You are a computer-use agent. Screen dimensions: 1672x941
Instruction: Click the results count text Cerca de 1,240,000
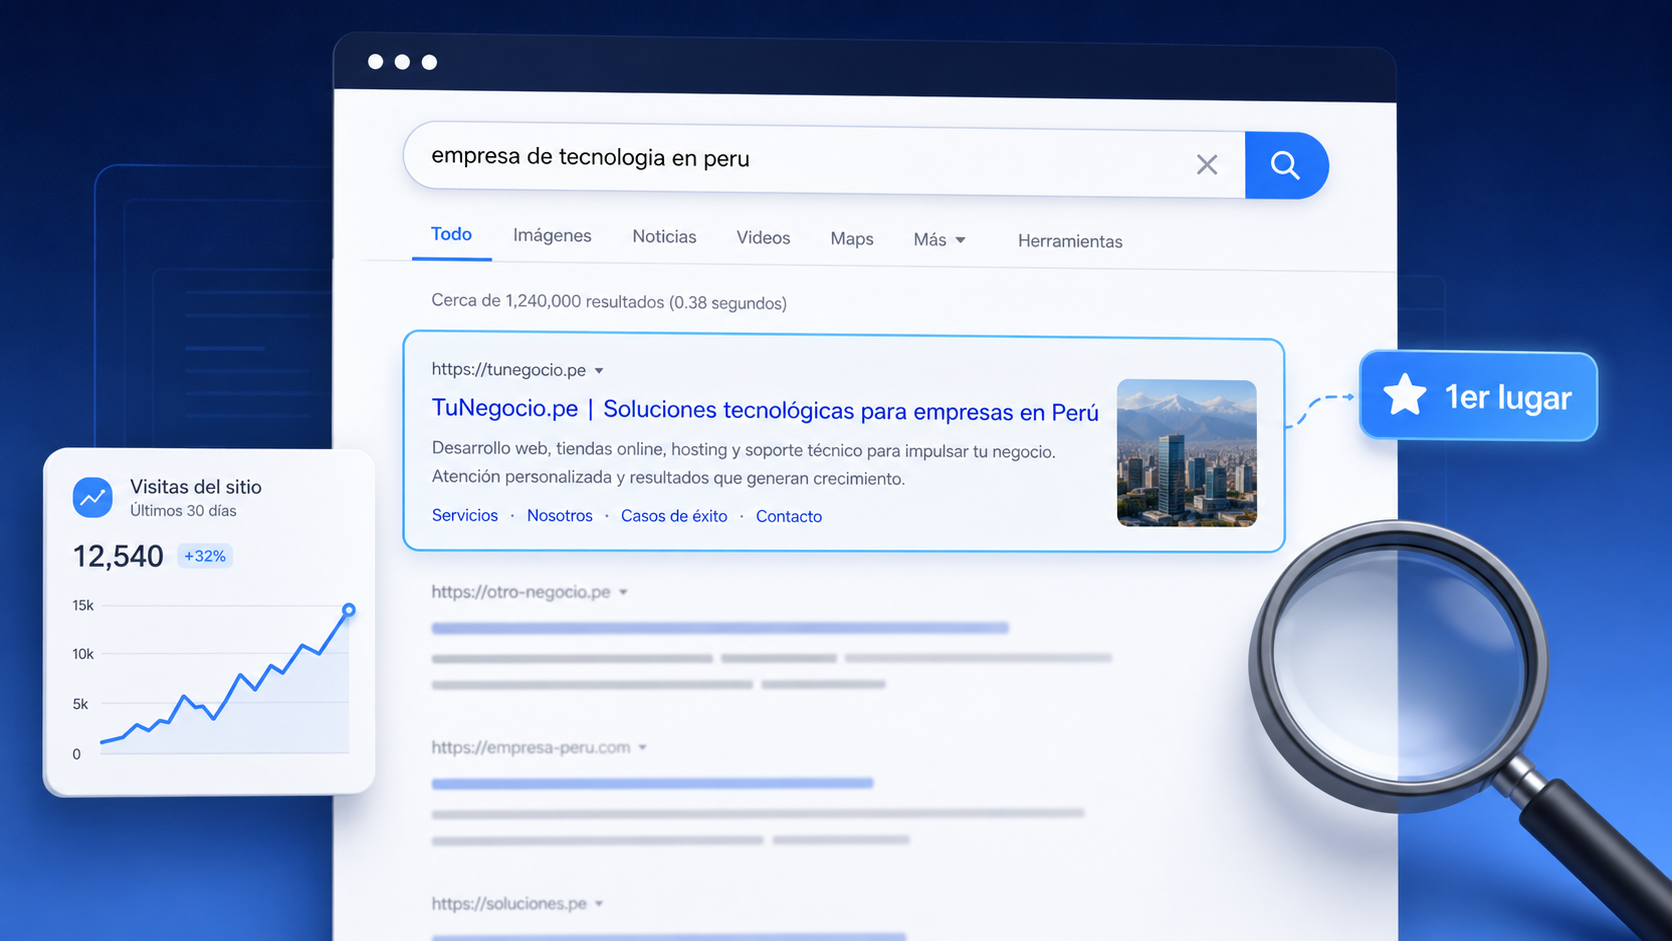point(609,302)
